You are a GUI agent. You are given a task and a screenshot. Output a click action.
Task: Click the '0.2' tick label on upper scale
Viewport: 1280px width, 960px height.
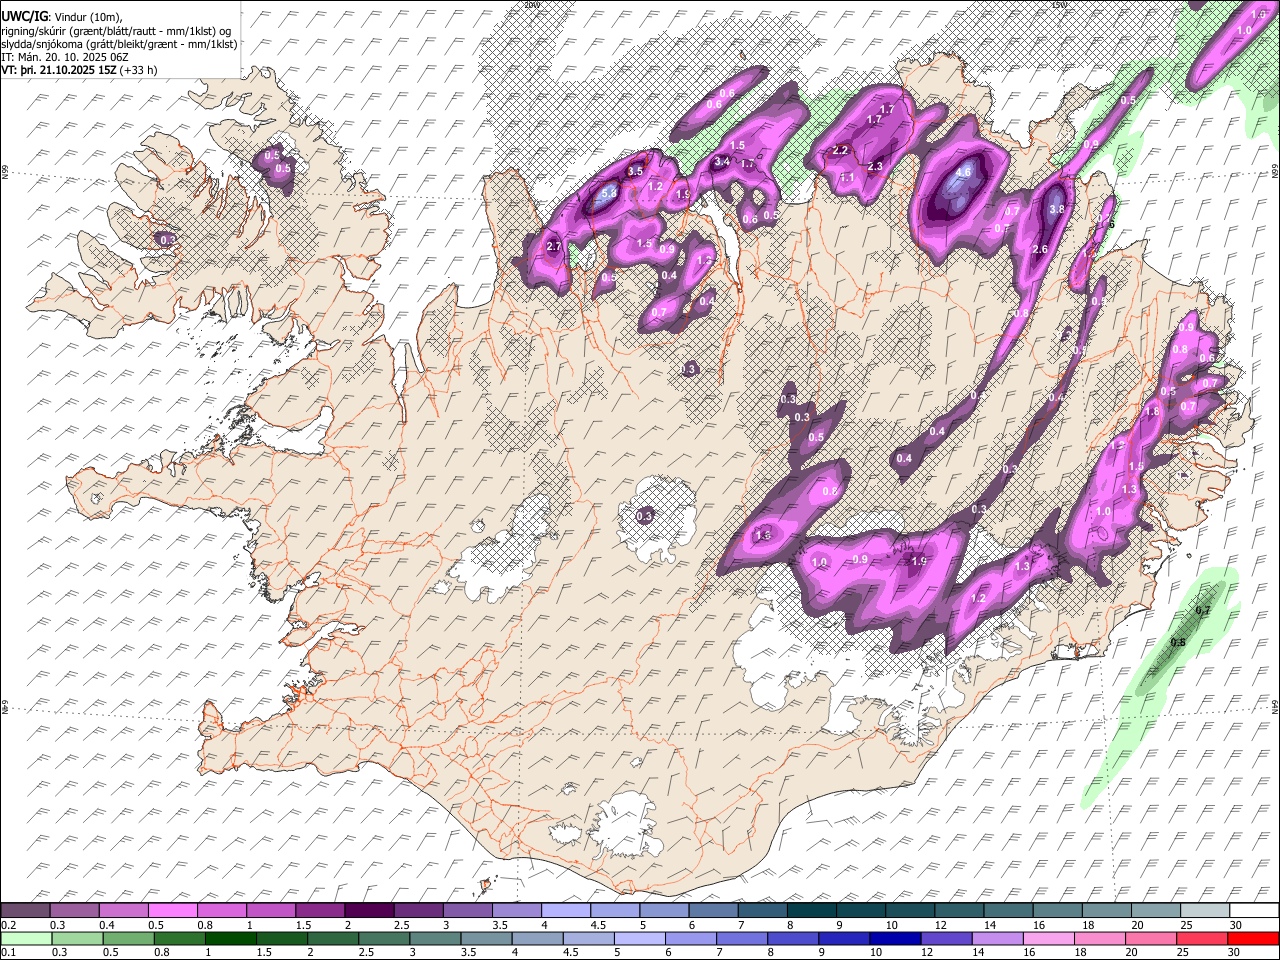(9, 925)
